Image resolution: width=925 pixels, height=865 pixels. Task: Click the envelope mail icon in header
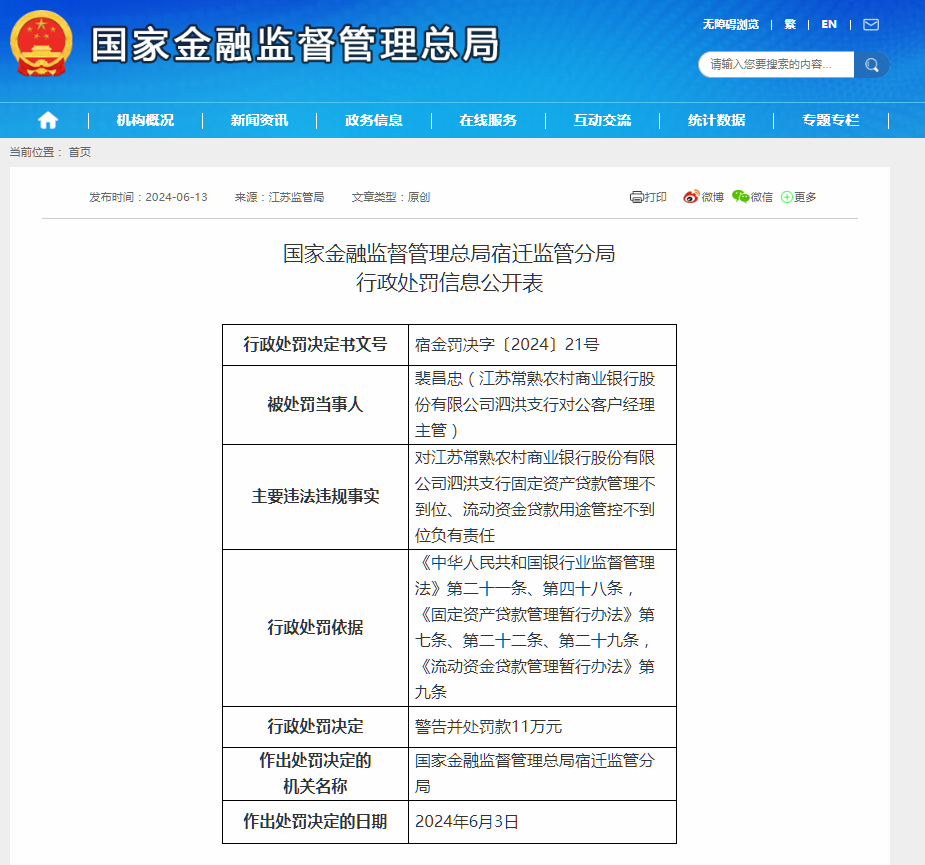point(869,25)
